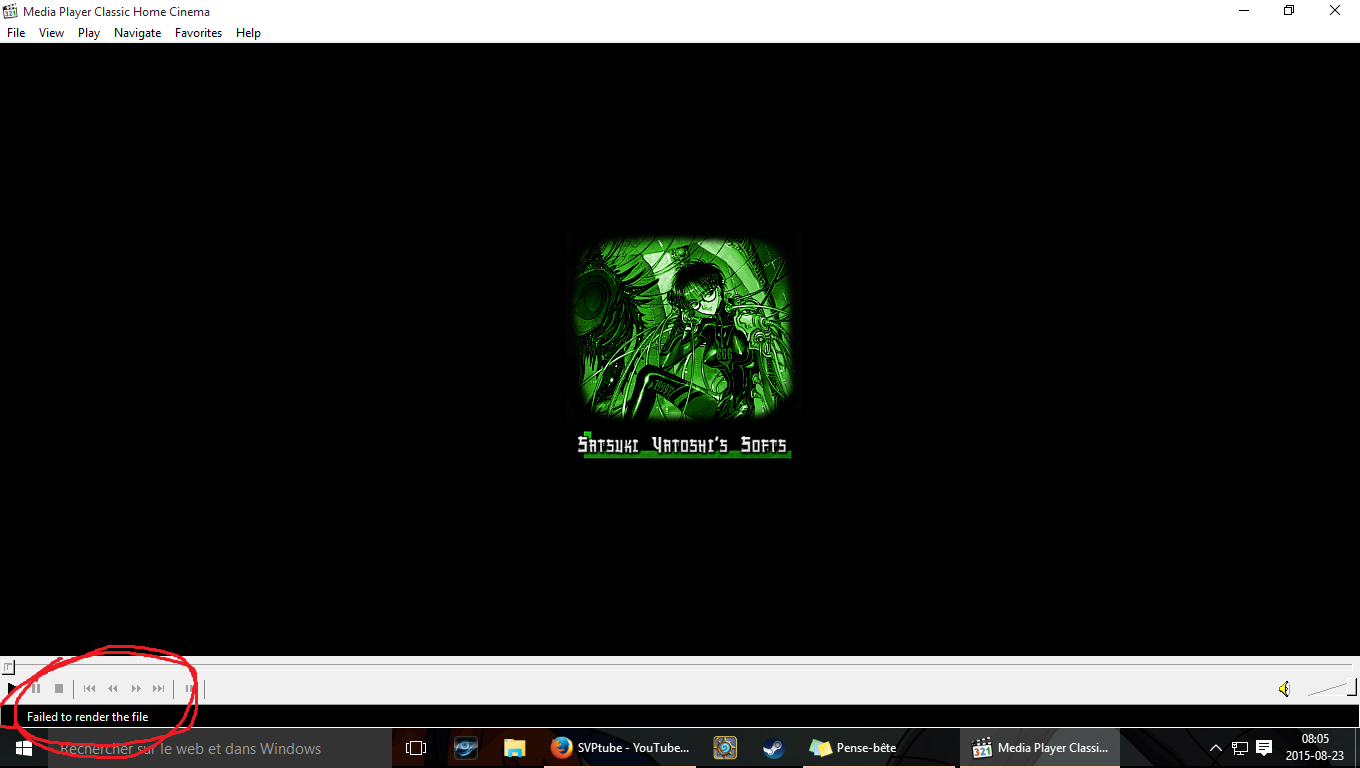Click the rewind (decrease speed) button
This screenshot has height=768, width=1360.
click(x=113, y=689)
